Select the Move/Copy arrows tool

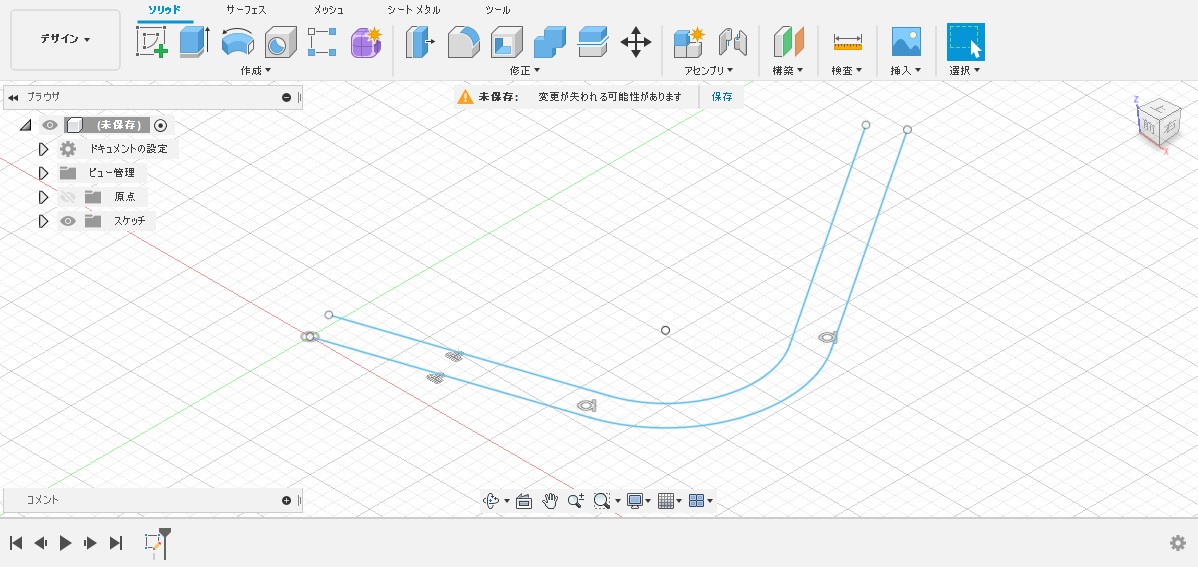[636, 42]
